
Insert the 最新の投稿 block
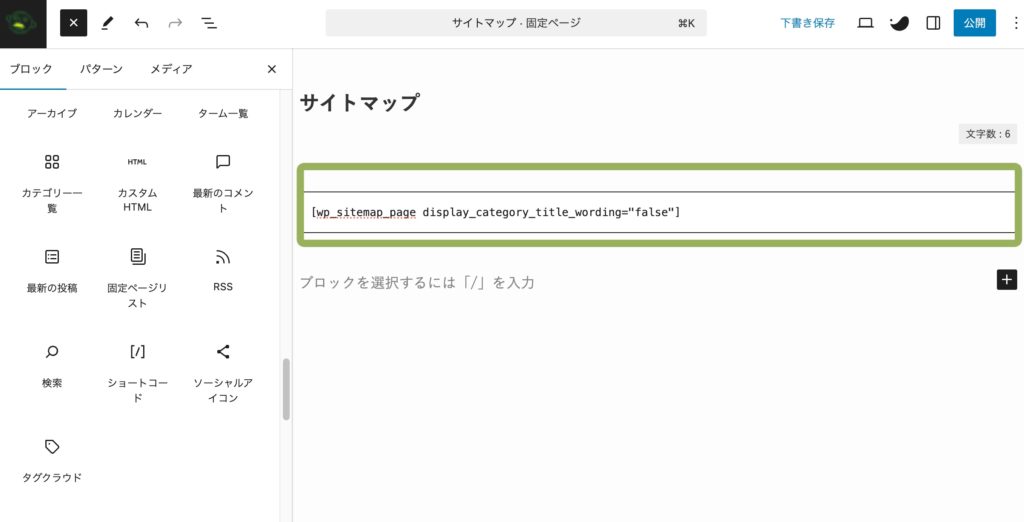click(52, 271)
